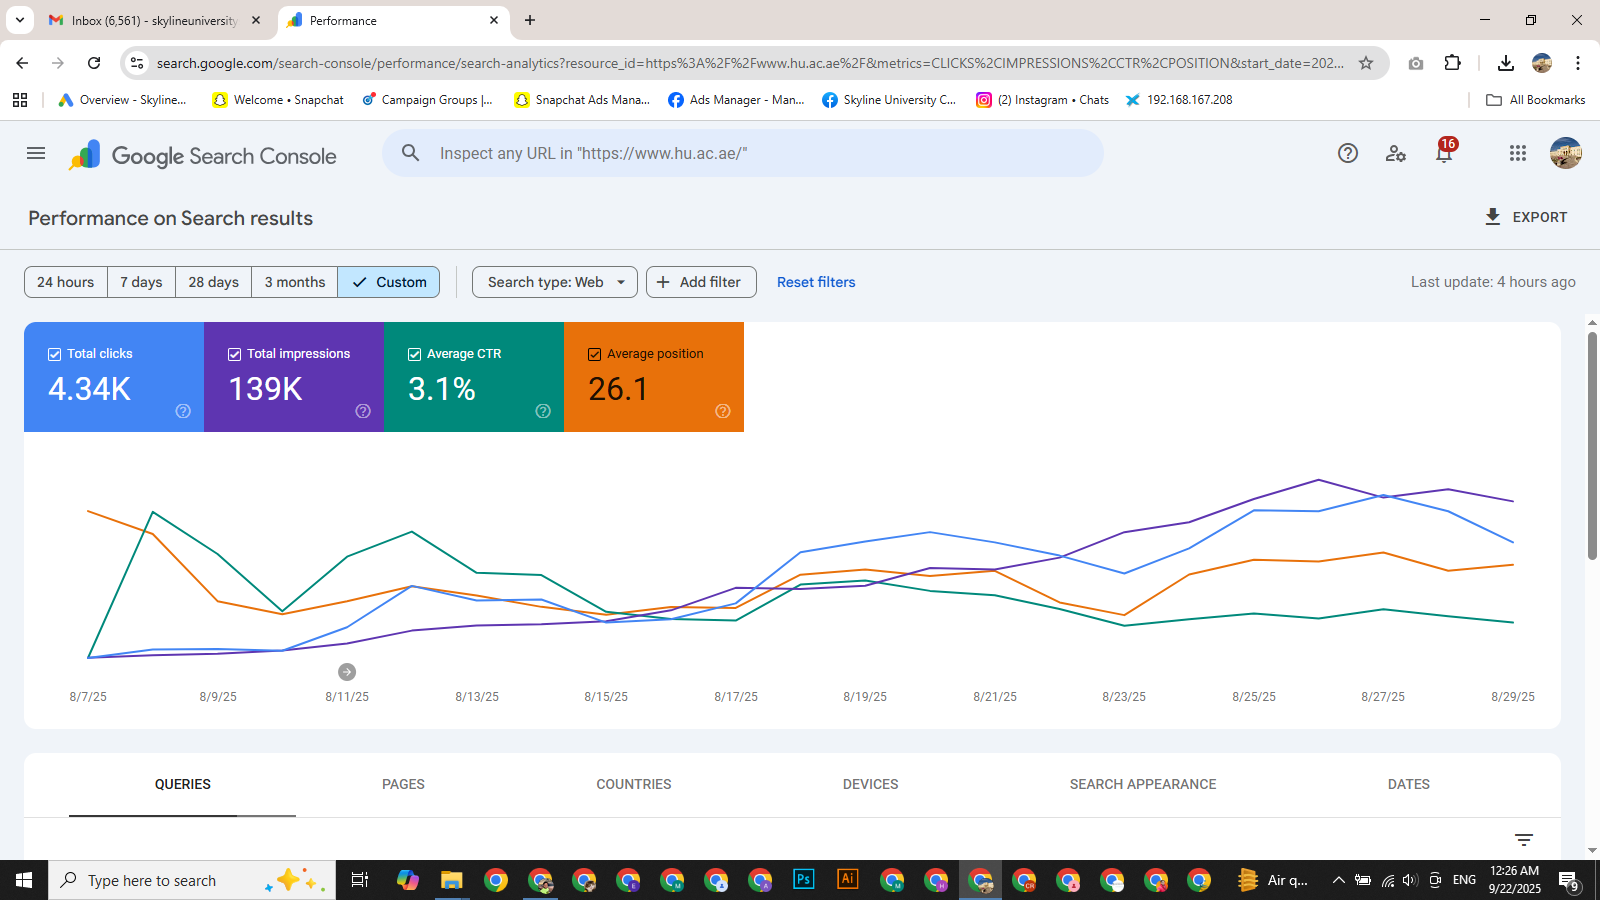The image size is (1600, 900).
Task: Toggle the Average position checkbox
Action: pyautogui.click(x=595, y=354)
